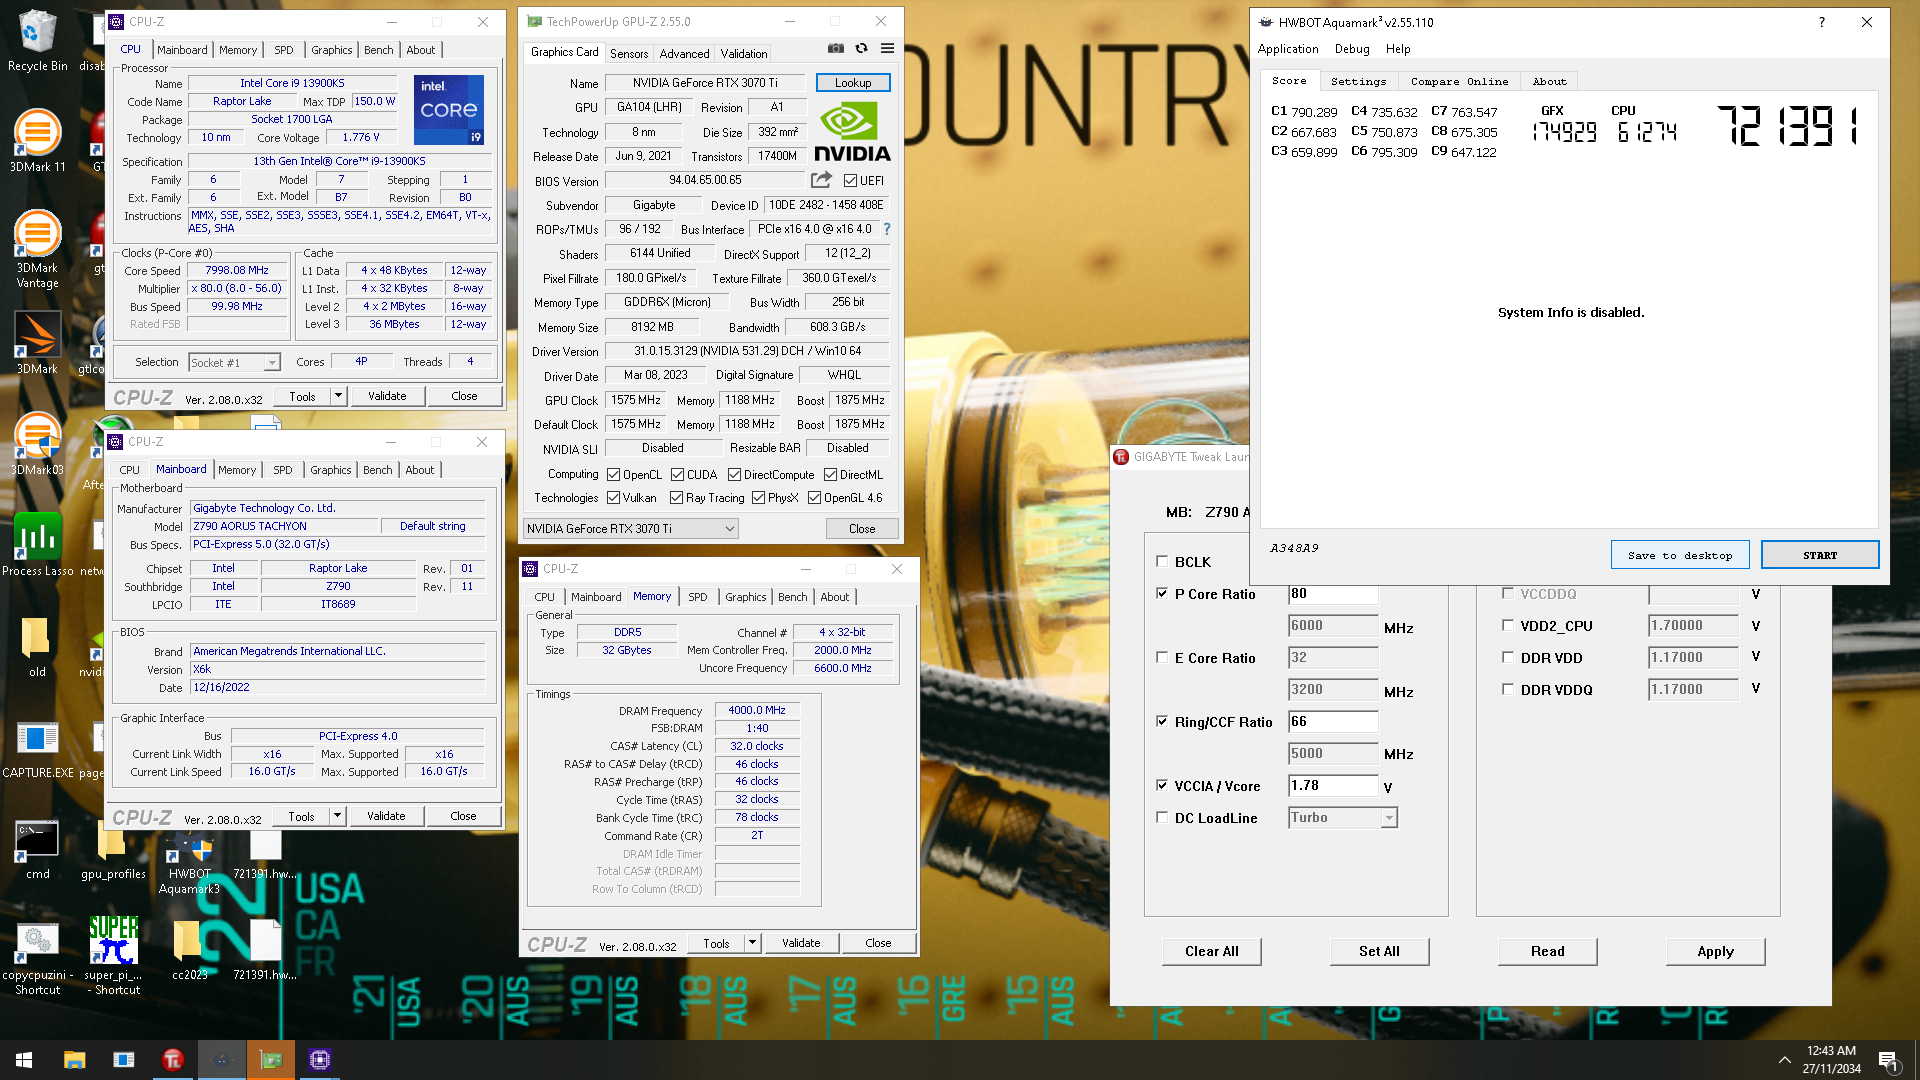Open the cmd desktop shortcut

coord(37,848)
